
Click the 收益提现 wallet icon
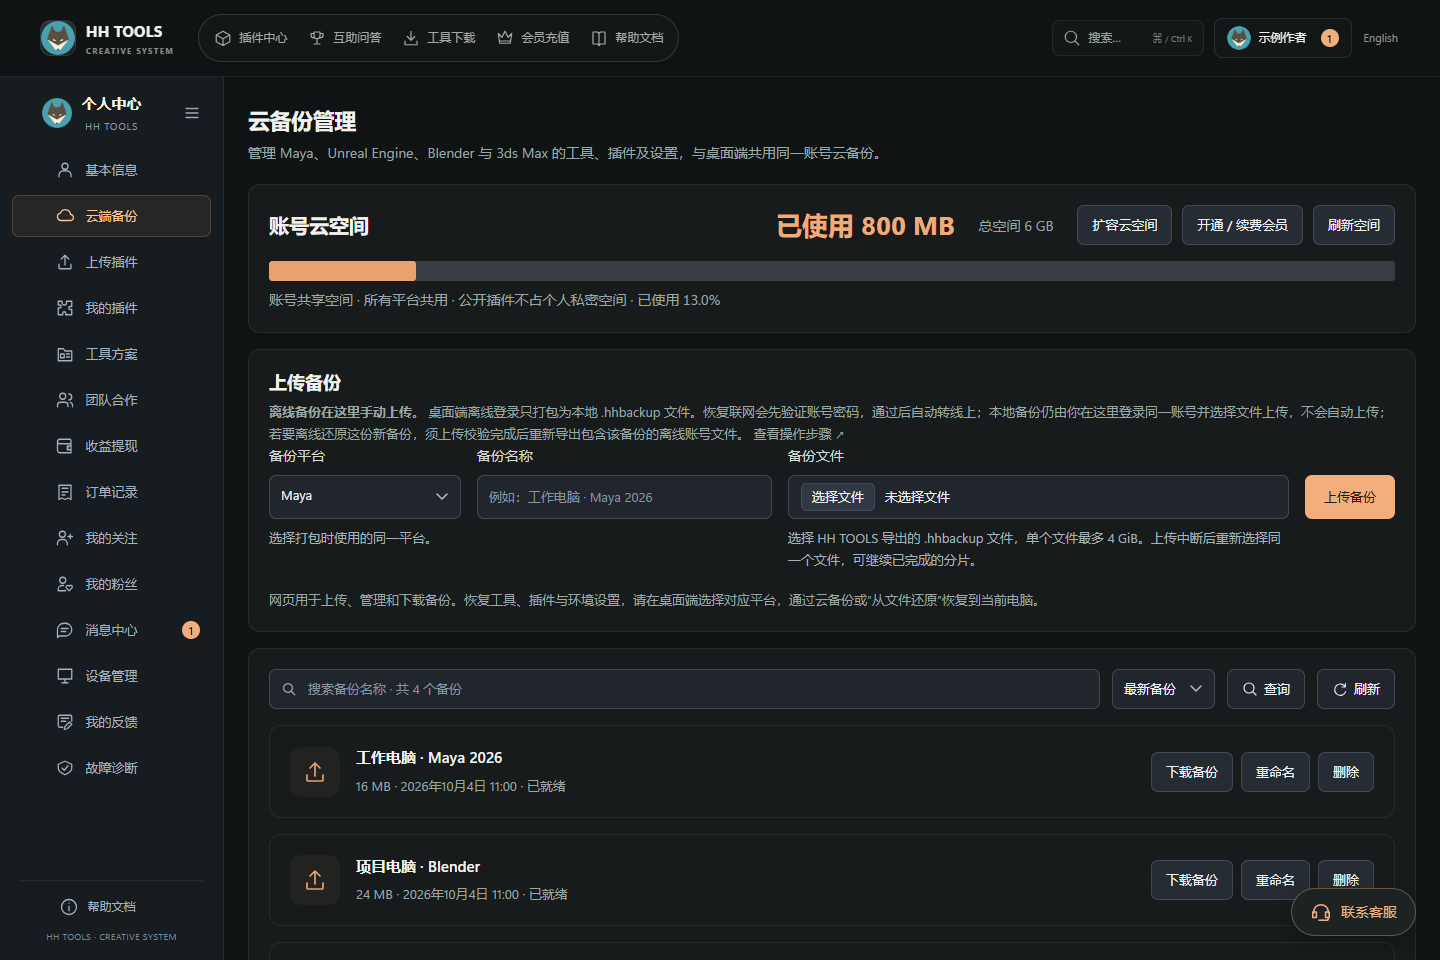(65, 446)
